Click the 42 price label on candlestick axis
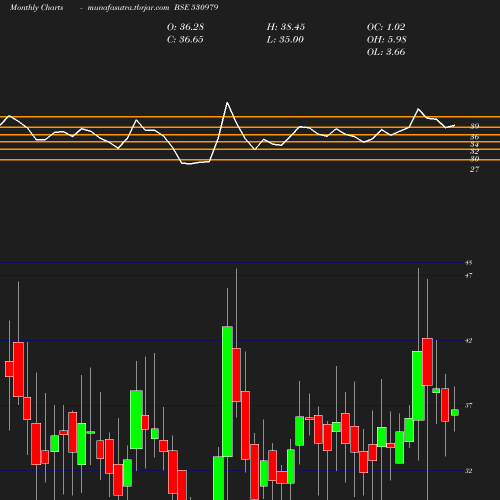The width and height of the screenshot is (500, 500). coord(469,341)
